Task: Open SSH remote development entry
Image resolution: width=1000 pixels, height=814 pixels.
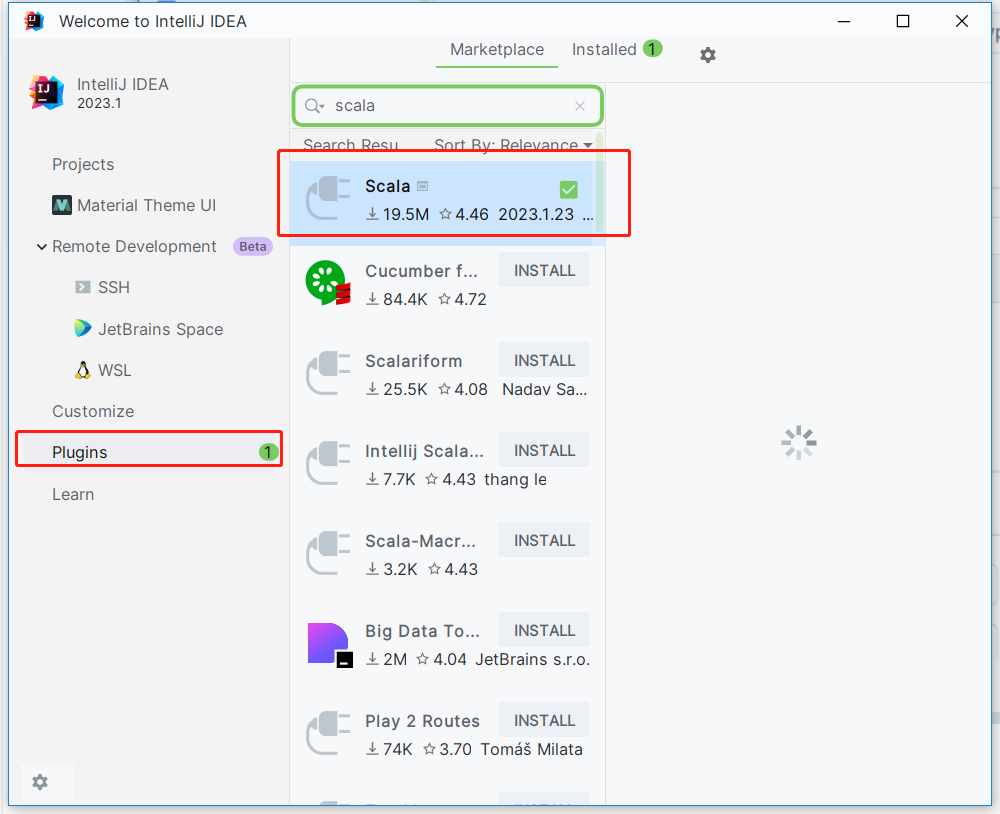Action: click(x=102, y=287)
